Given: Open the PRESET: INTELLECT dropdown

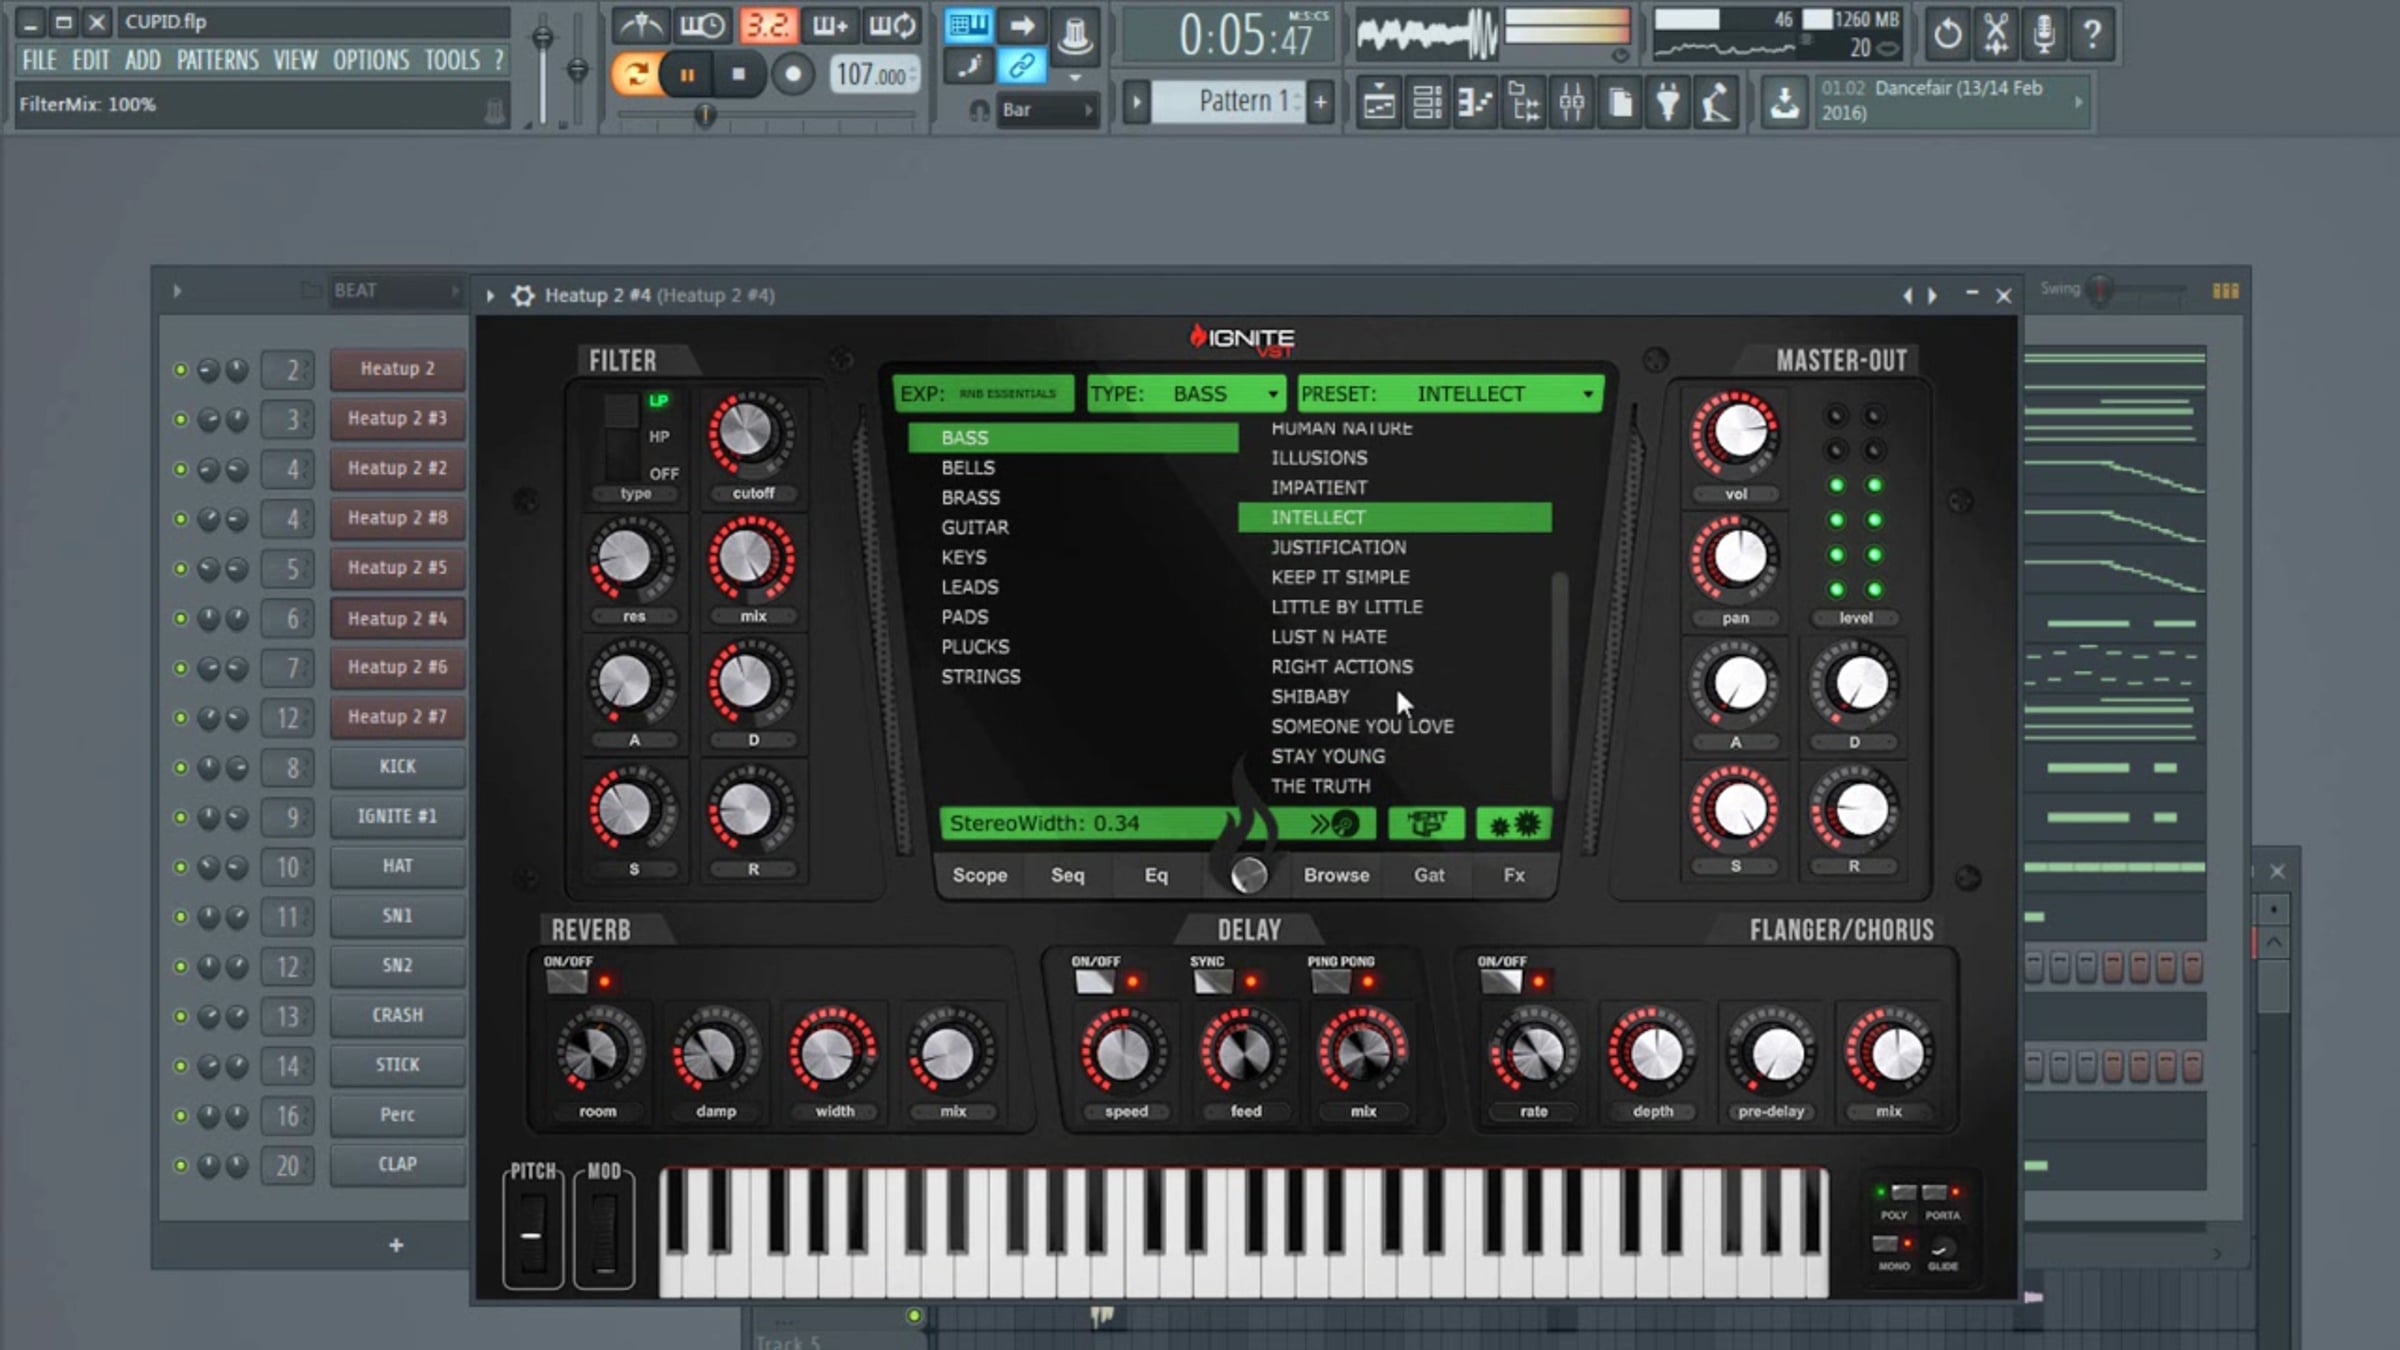Looking at the screenshot, I should 1450,394.
